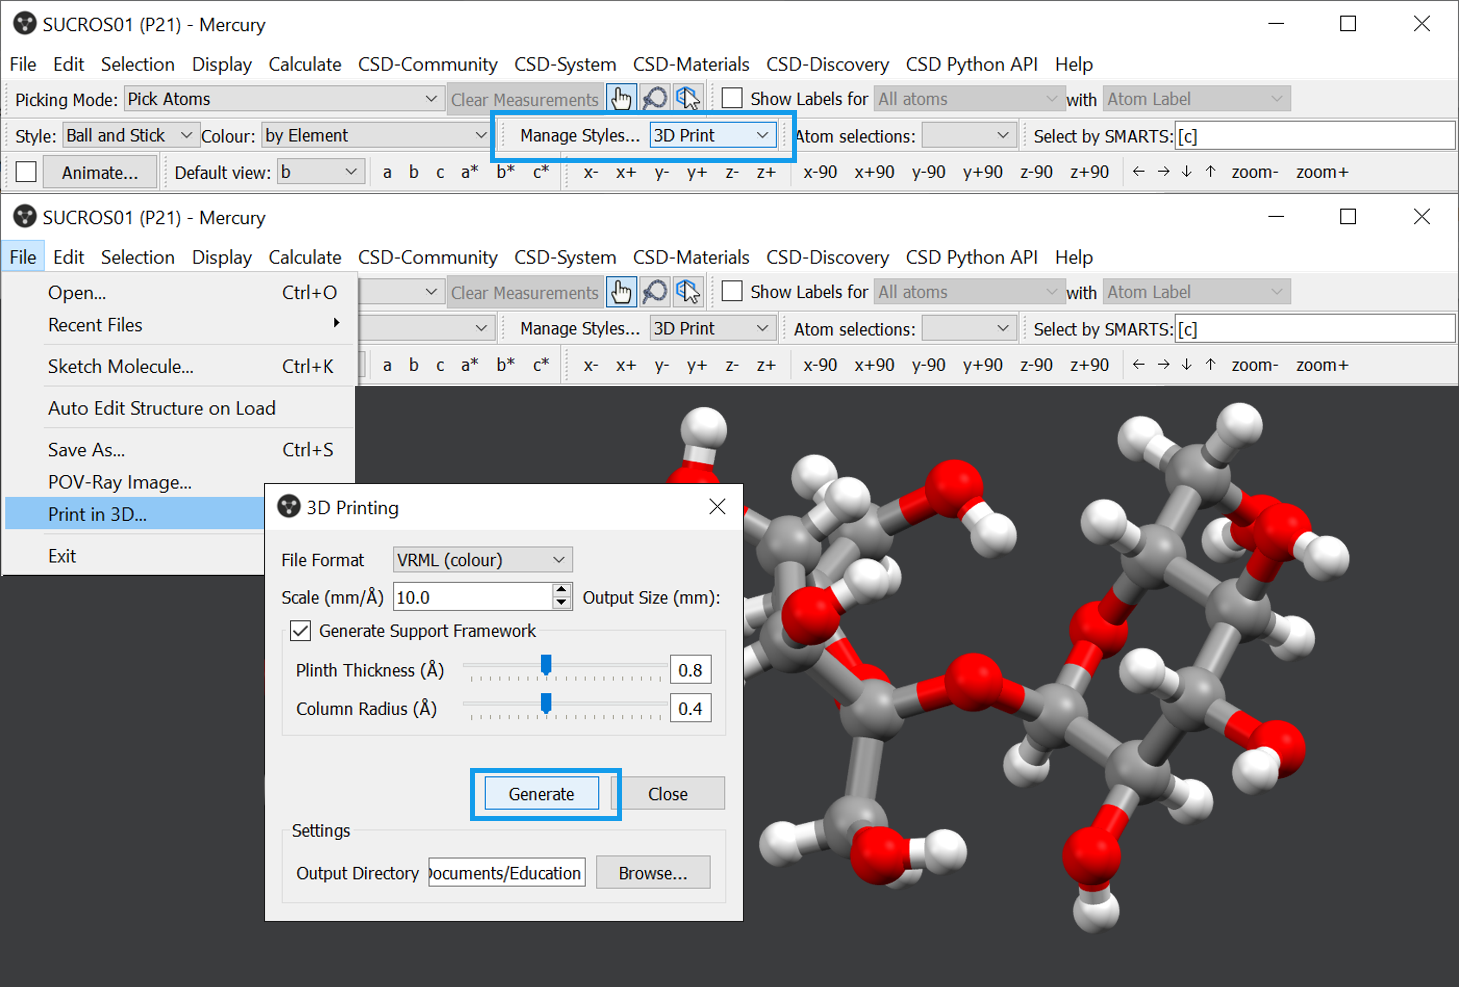Click the down arrow translate icon in the upper window

(x=1186, y=171)
